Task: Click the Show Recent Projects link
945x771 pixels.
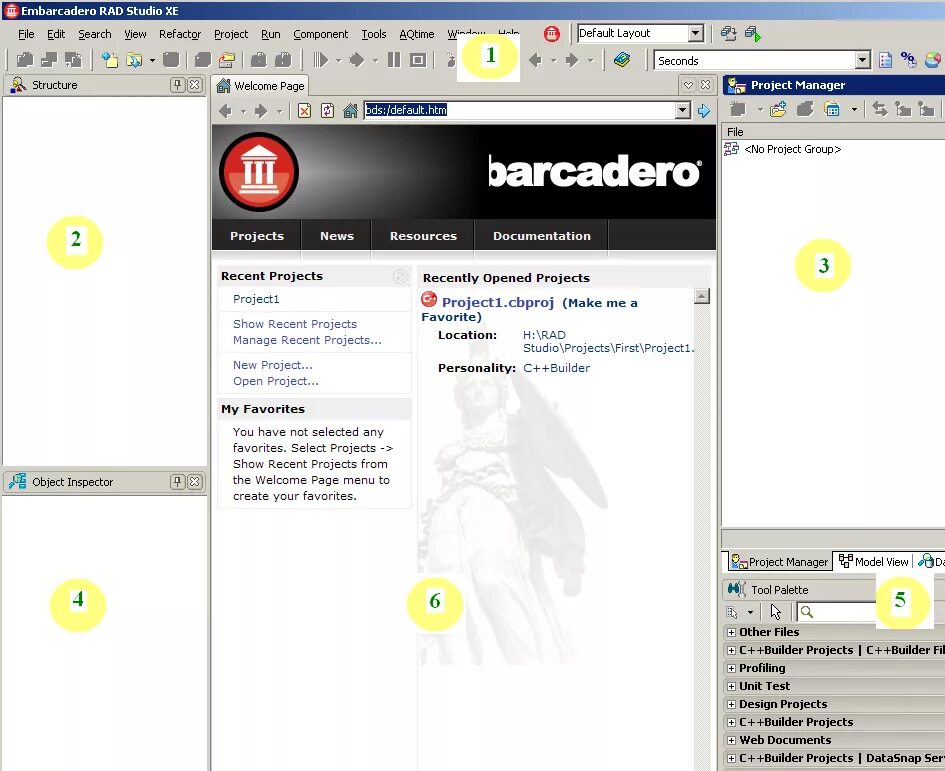Action: point(295,324)
